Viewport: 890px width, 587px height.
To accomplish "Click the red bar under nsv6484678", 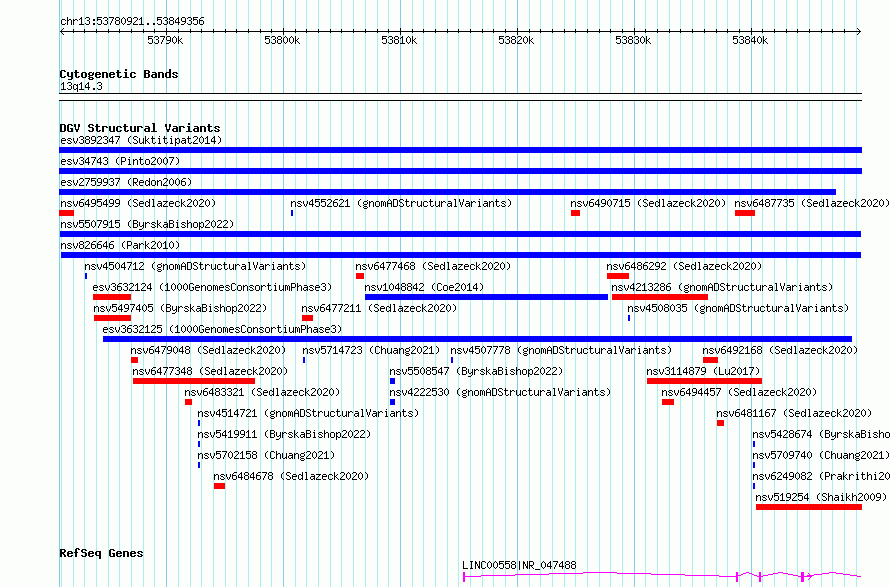I will pos(219,486).
